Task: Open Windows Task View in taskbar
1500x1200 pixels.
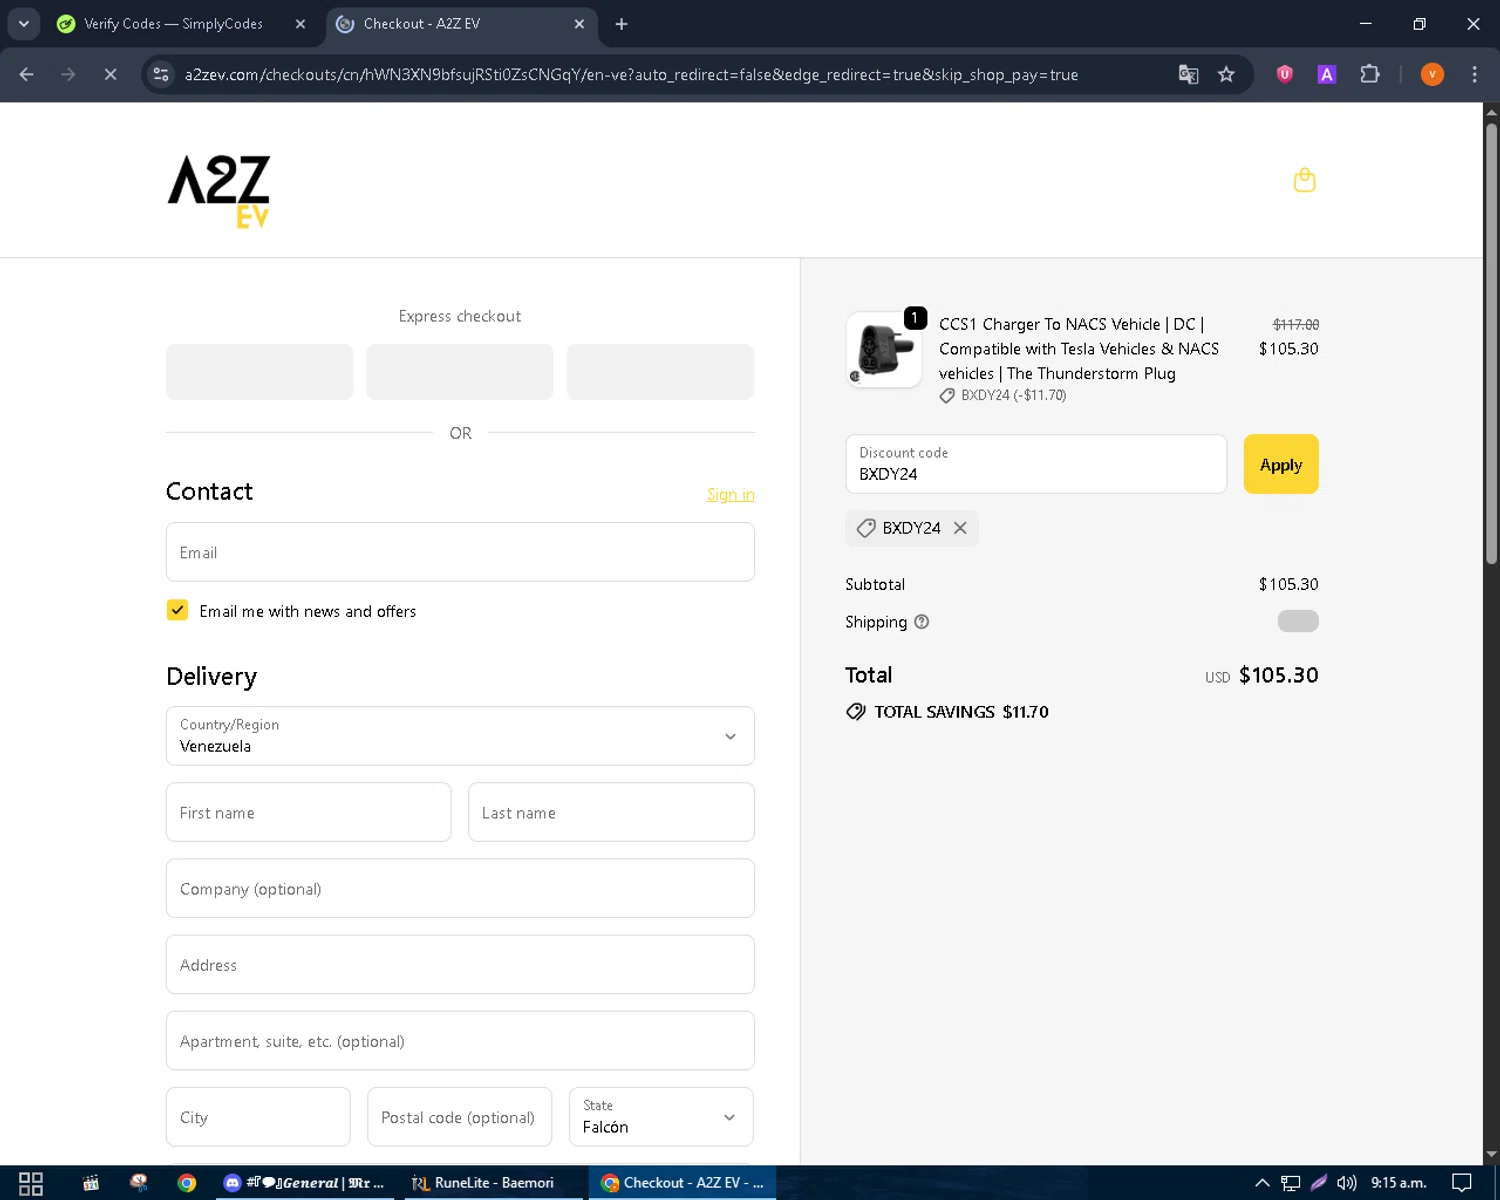Action: 31,1183
